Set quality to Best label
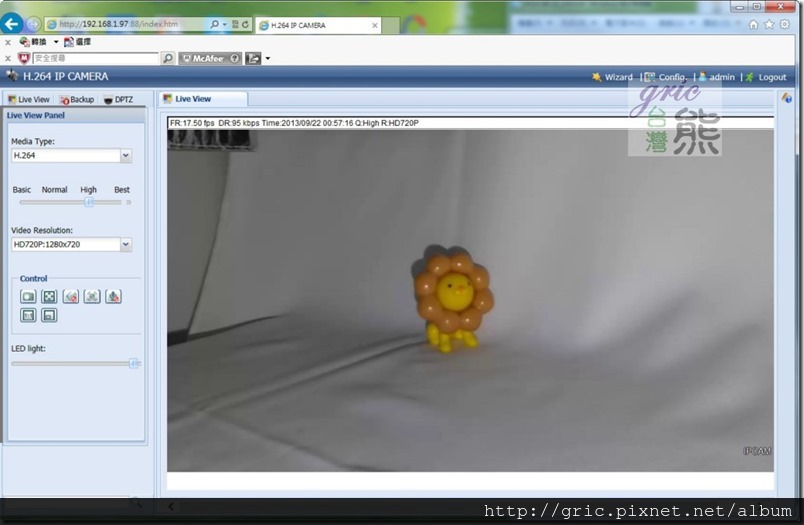Screen dimensions: 804x525 click(122, 190)
